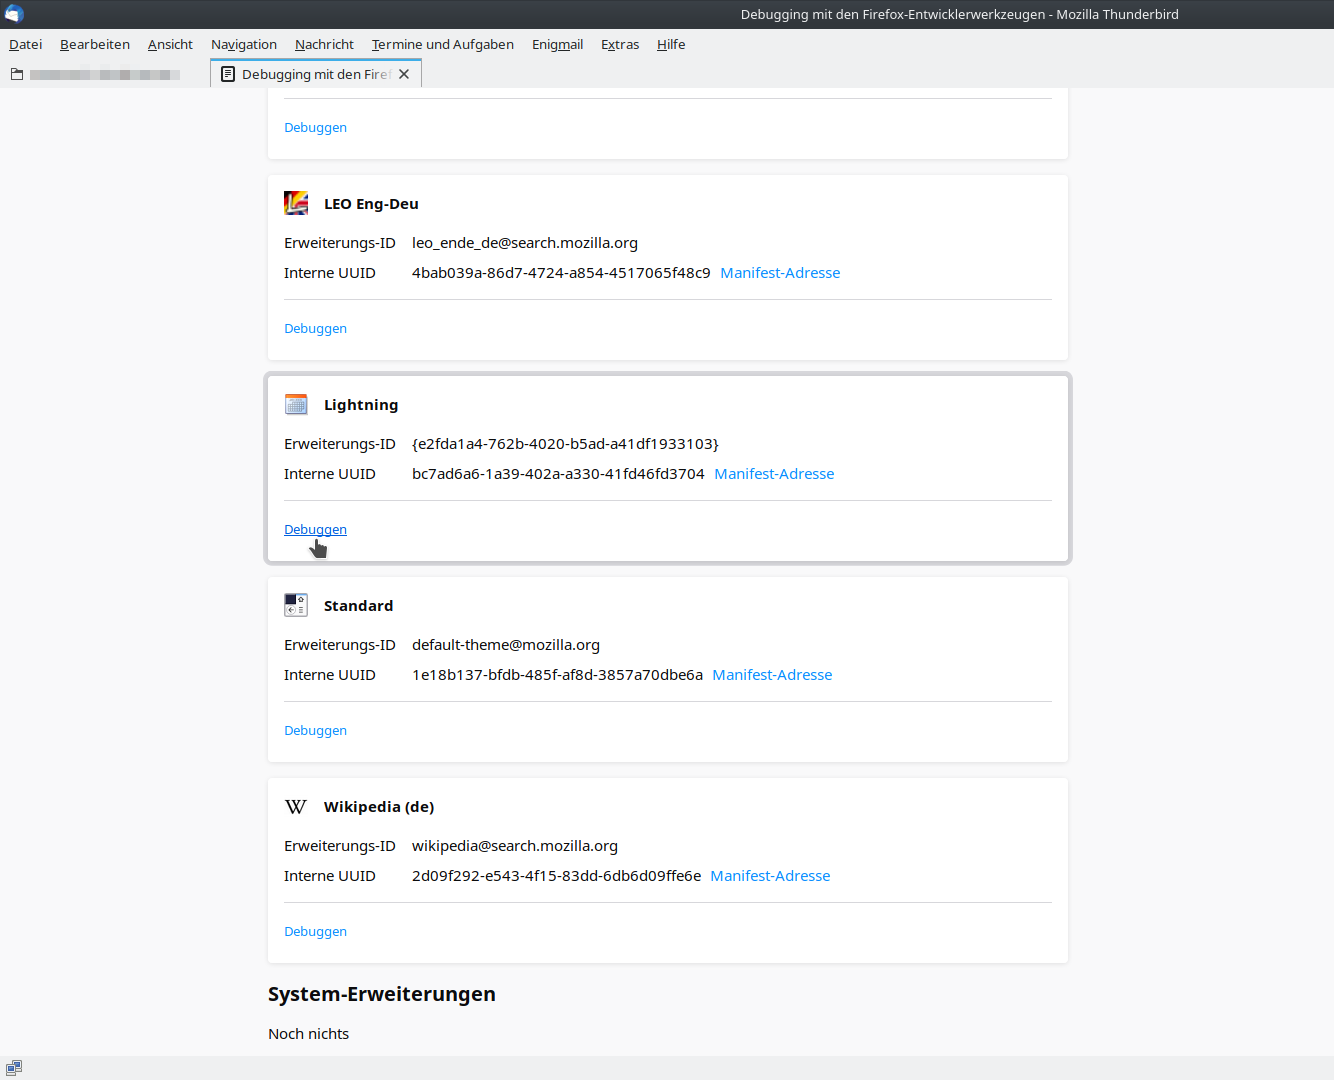
Task: Click the Standard theme icon
Action: click(x=296, y=605)
